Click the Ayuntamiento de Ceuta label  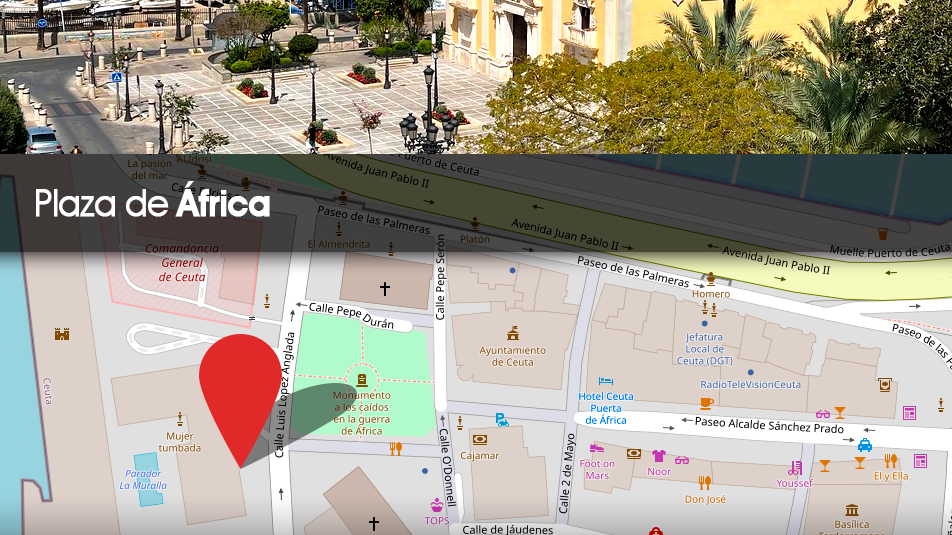point(512,356)
